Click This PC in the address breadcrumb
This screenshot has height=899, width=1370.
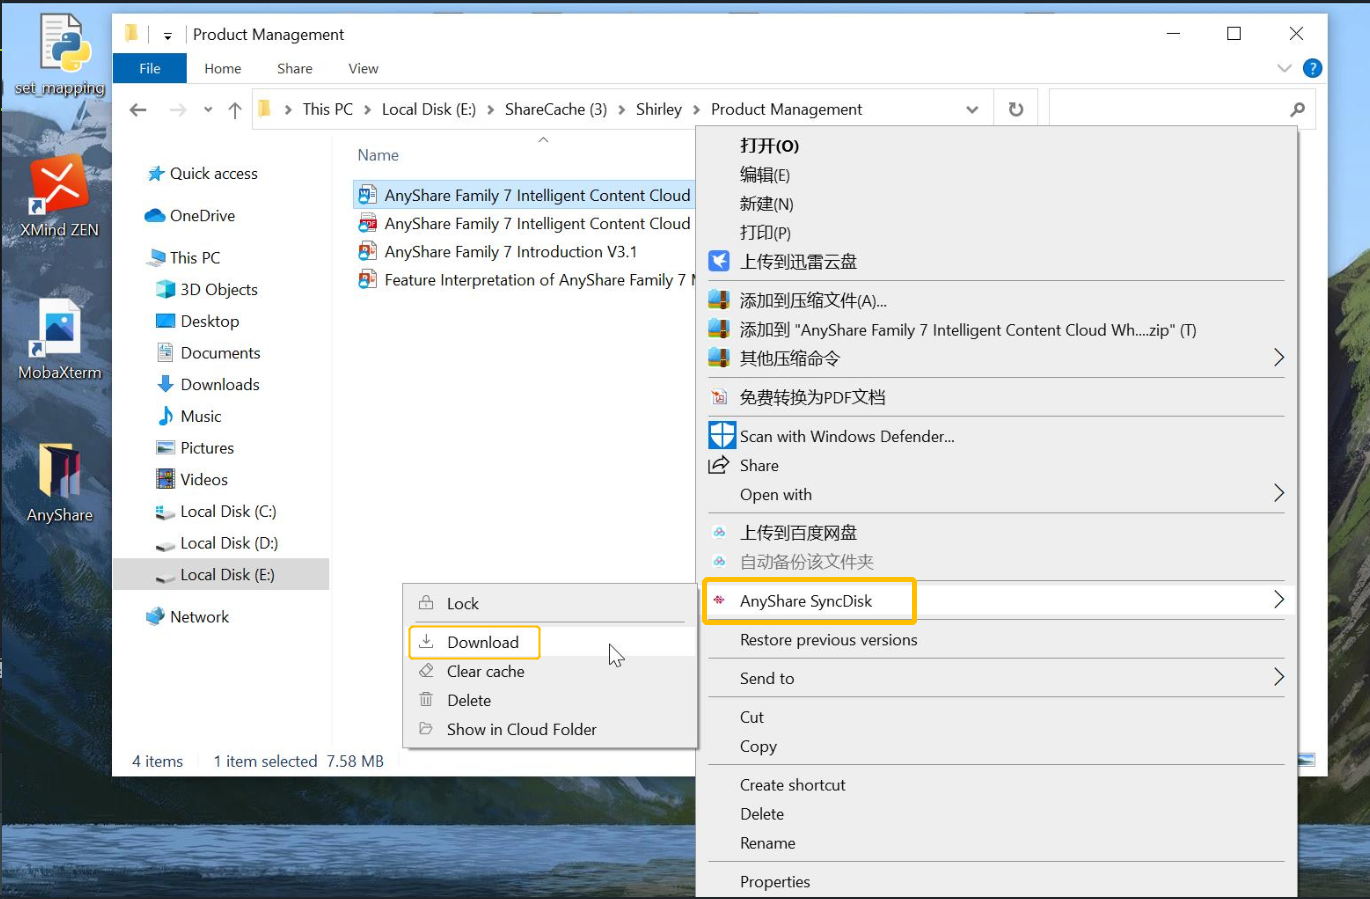328,110
